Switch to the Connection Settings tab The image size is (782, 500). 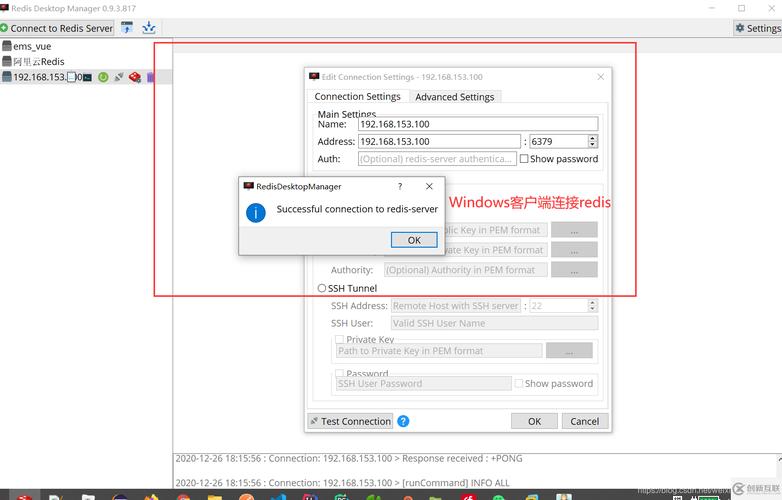pos(358,96)
